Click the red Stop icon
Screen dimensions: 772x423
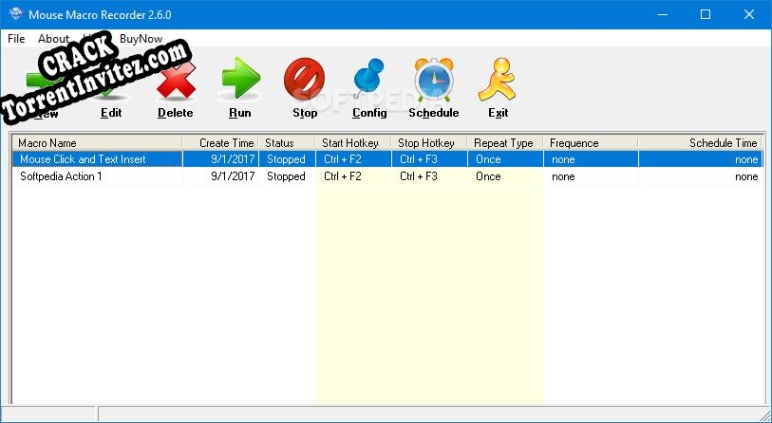[304, 79]
